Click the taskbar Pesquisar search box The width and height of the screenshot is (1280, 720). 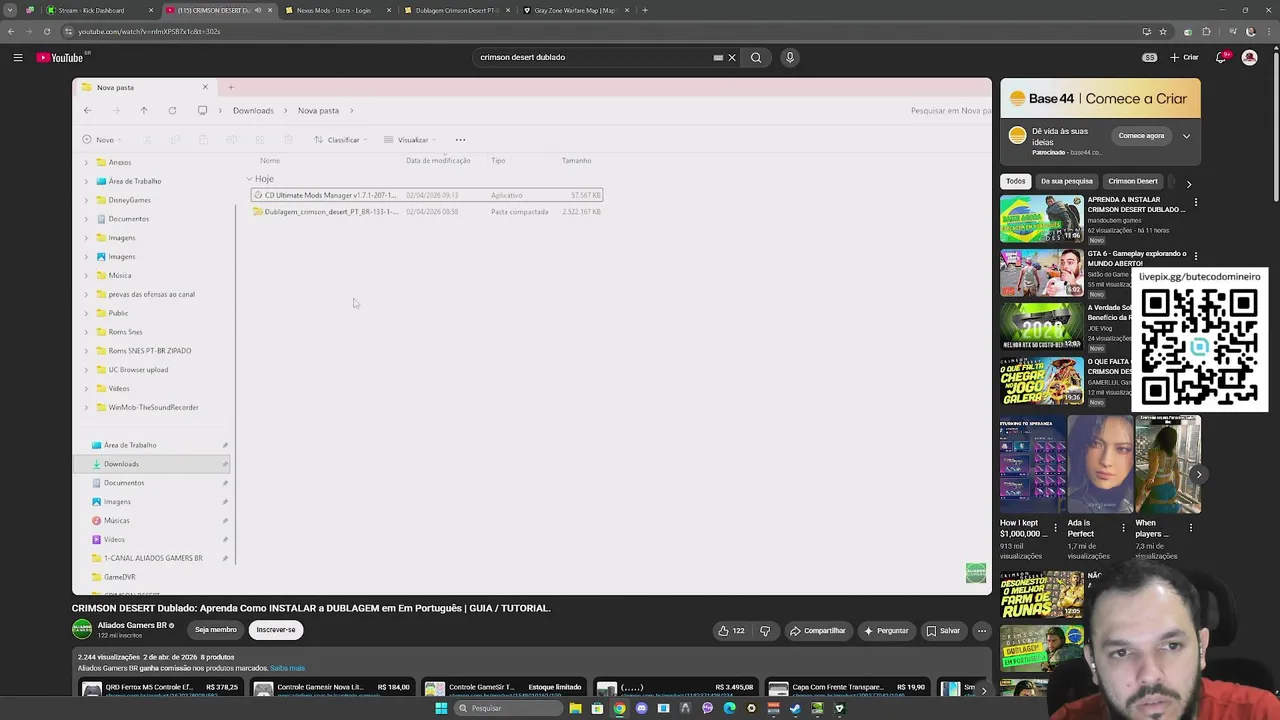pos(507,708)
